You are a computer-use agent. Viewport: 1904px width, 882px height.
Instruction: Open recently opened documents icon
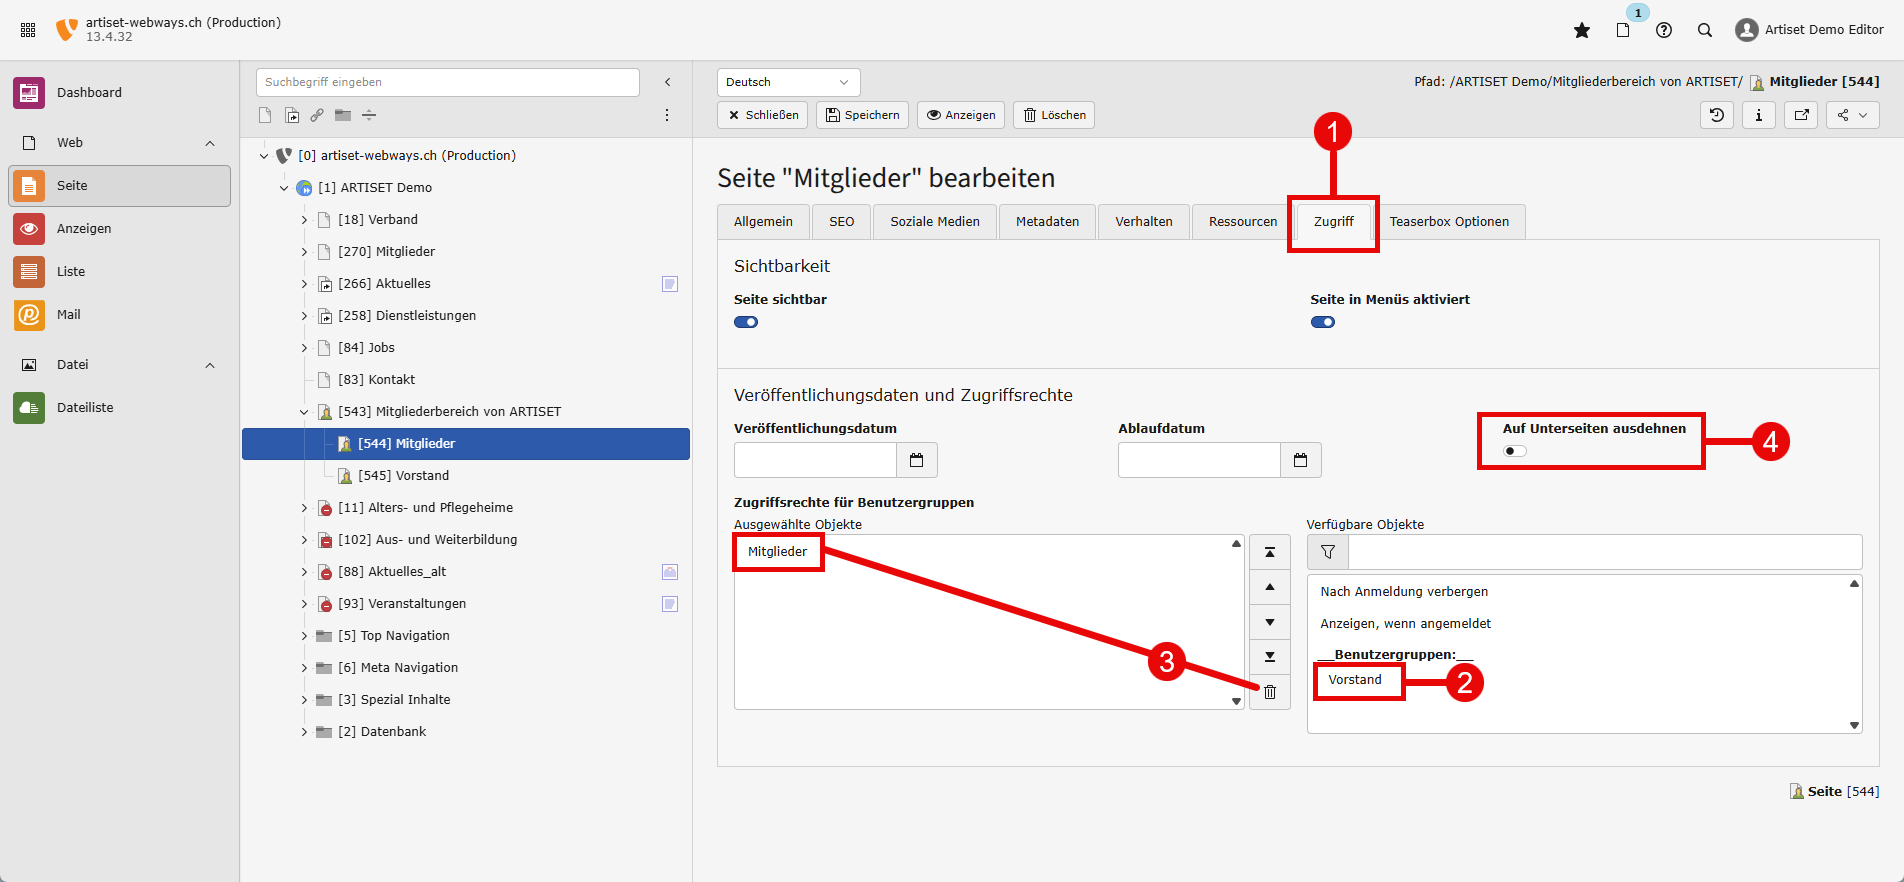(1623, 30)
